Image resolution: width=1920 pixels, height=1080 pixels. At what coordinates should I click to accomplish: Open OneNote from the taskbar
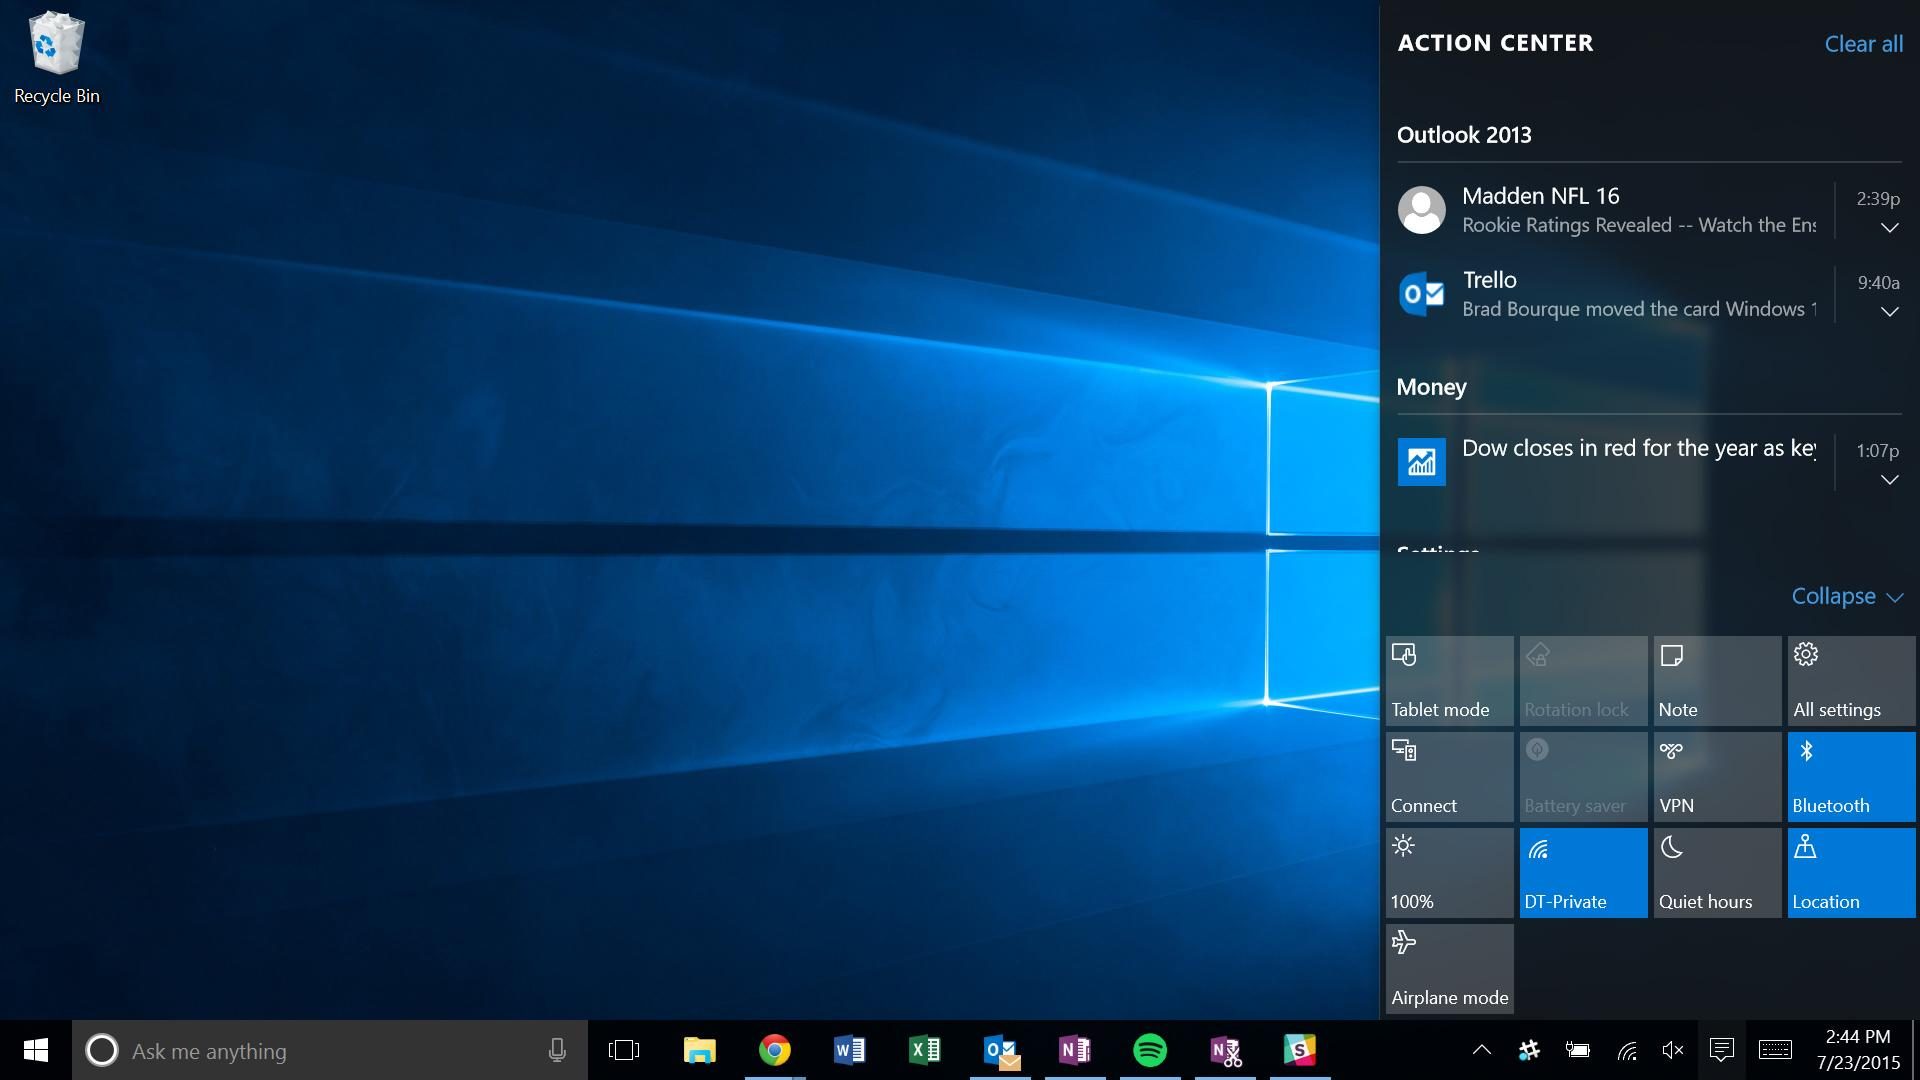coord(1075,1050)
